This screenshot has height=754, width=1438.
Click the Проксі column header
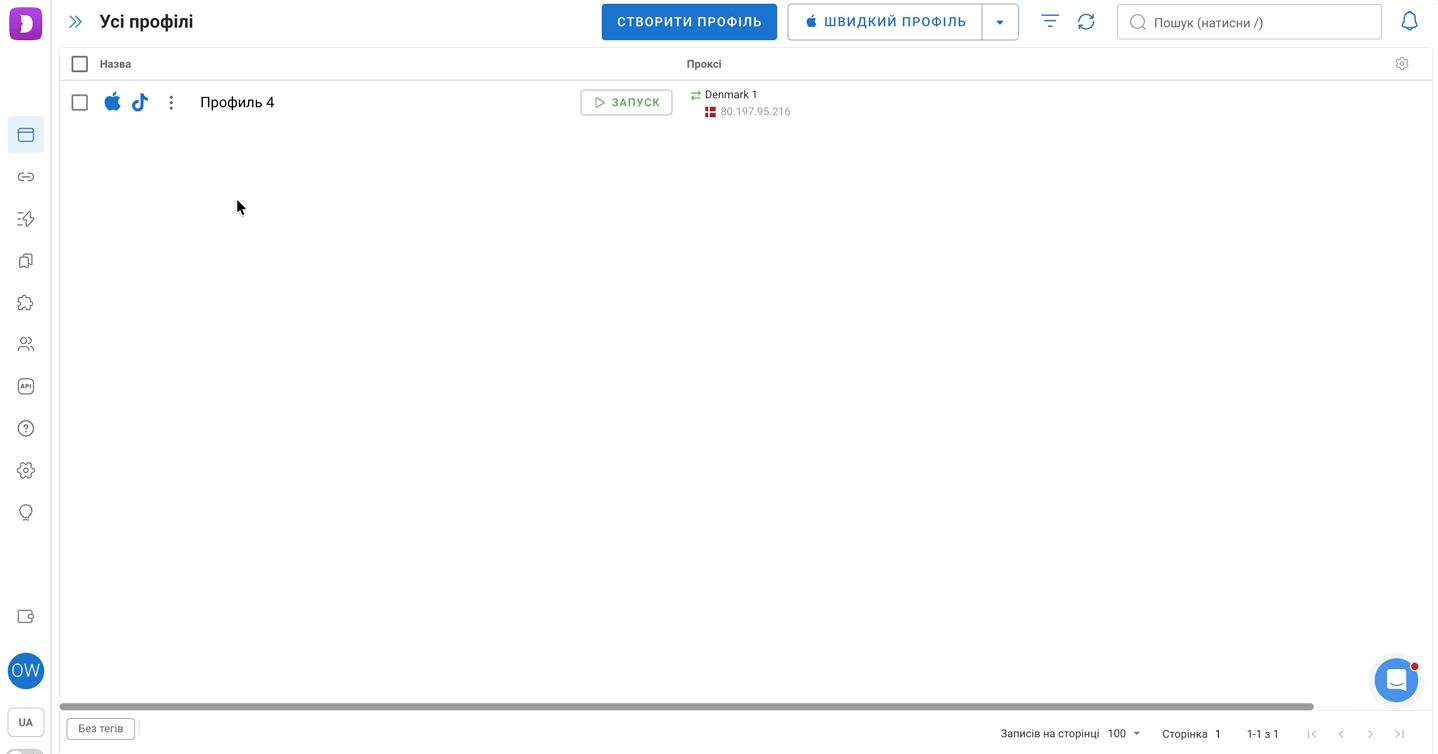tap(704, 64)
